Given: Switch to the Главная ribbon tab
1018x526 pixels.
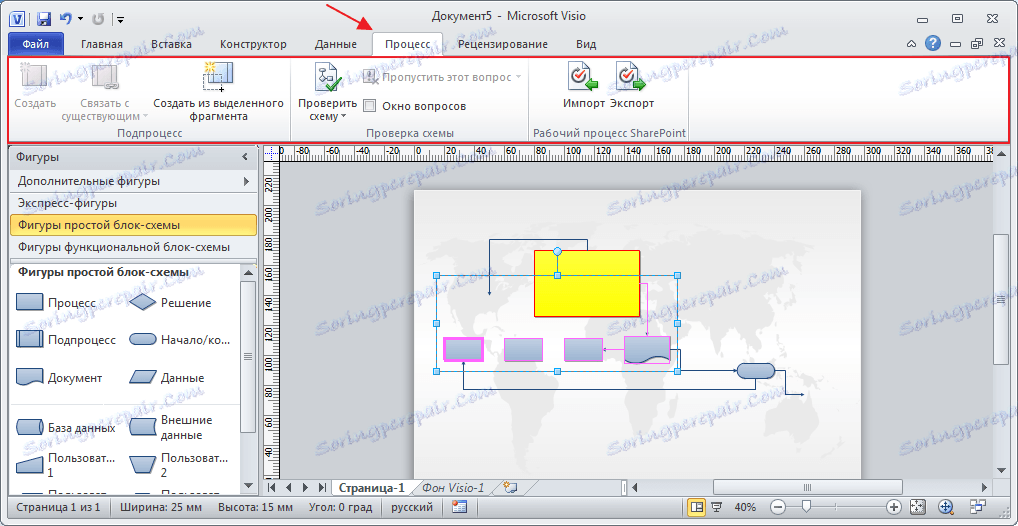Looking at the screenshot, I should [102, 44].
